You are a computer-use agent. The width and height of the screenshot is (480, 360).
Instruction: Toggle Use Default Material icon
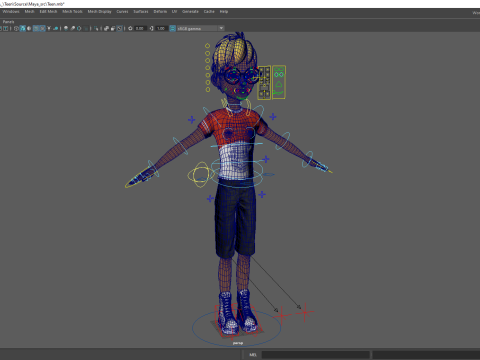click(x=29, y=28)
